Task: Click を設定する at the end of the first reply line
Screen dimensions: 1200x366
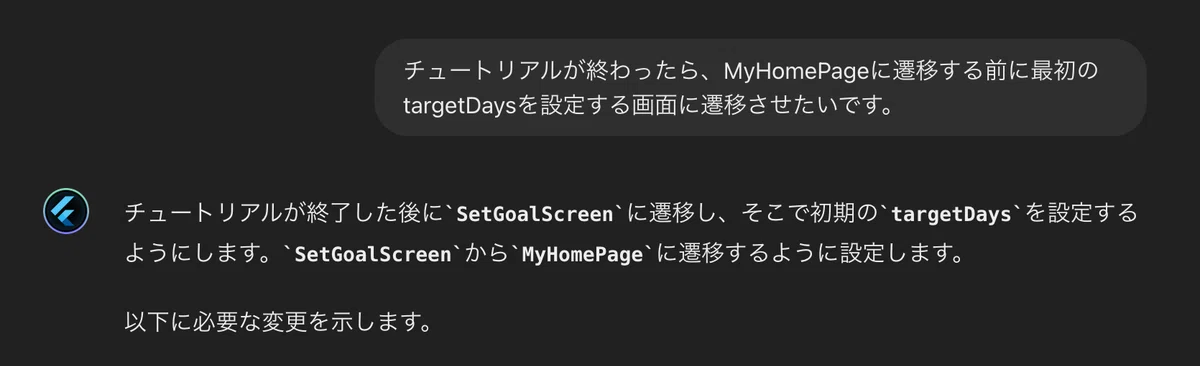Action: (1082, 214)
